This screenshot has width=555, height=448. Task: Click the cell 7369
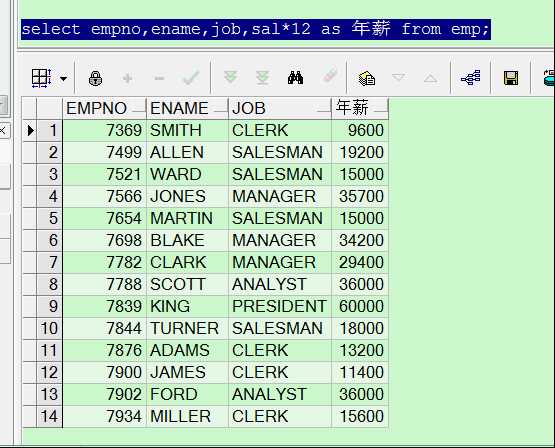(x=104, y=131)
